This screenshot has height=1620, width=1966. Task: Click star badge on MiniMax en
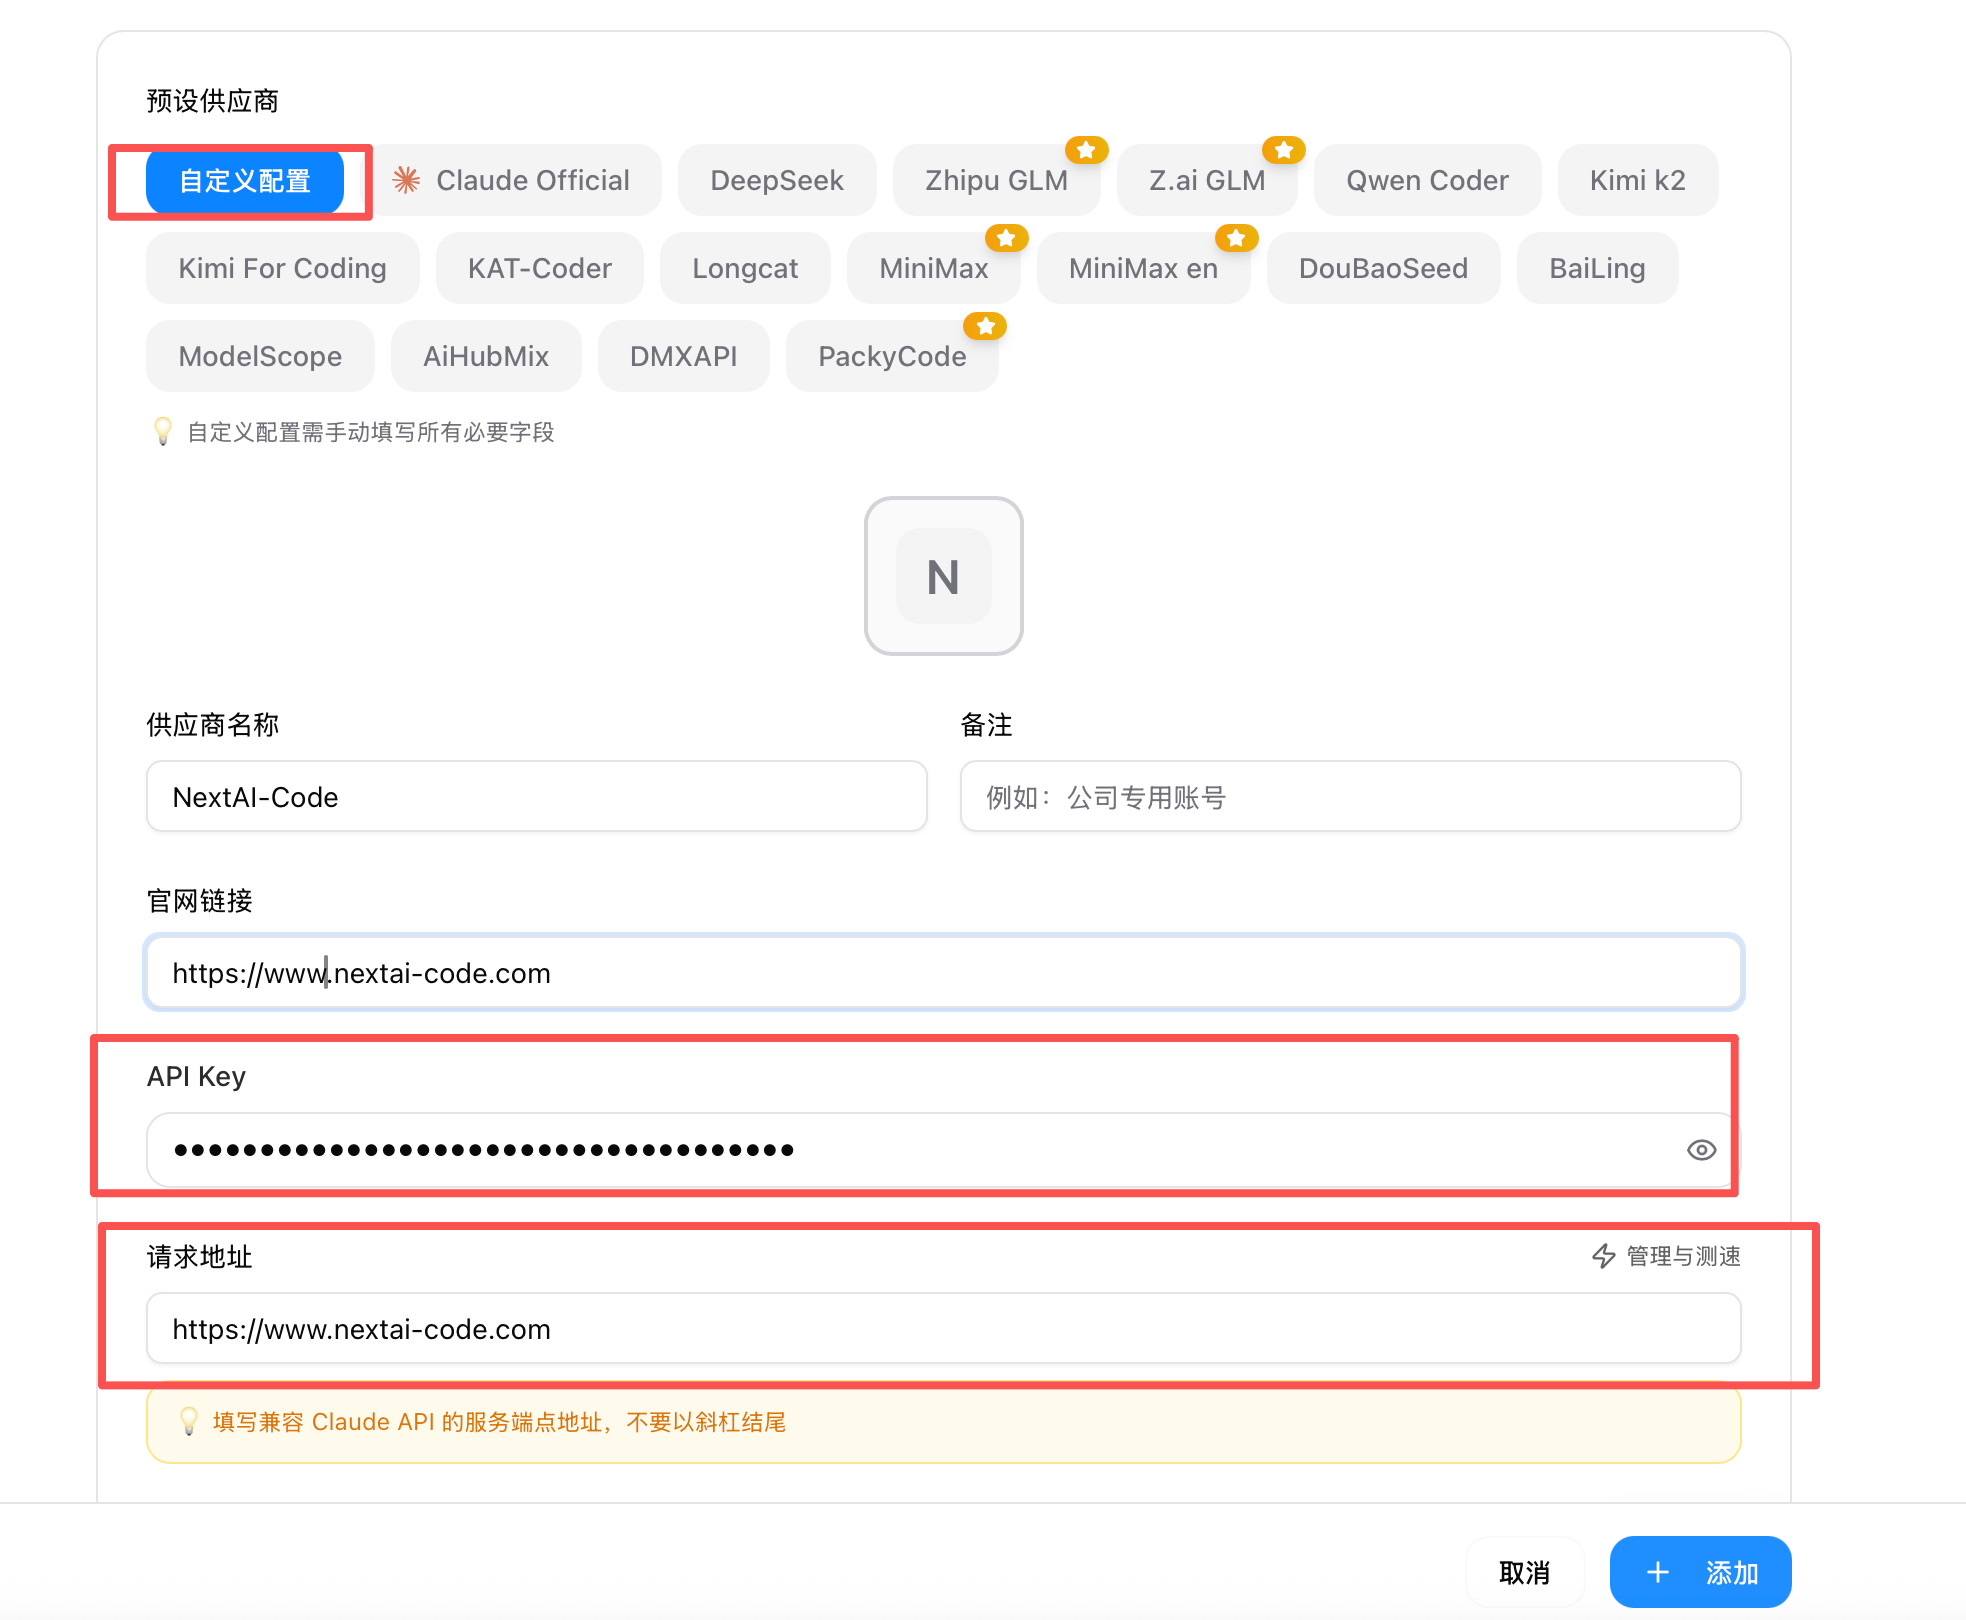coord(1236,238)
